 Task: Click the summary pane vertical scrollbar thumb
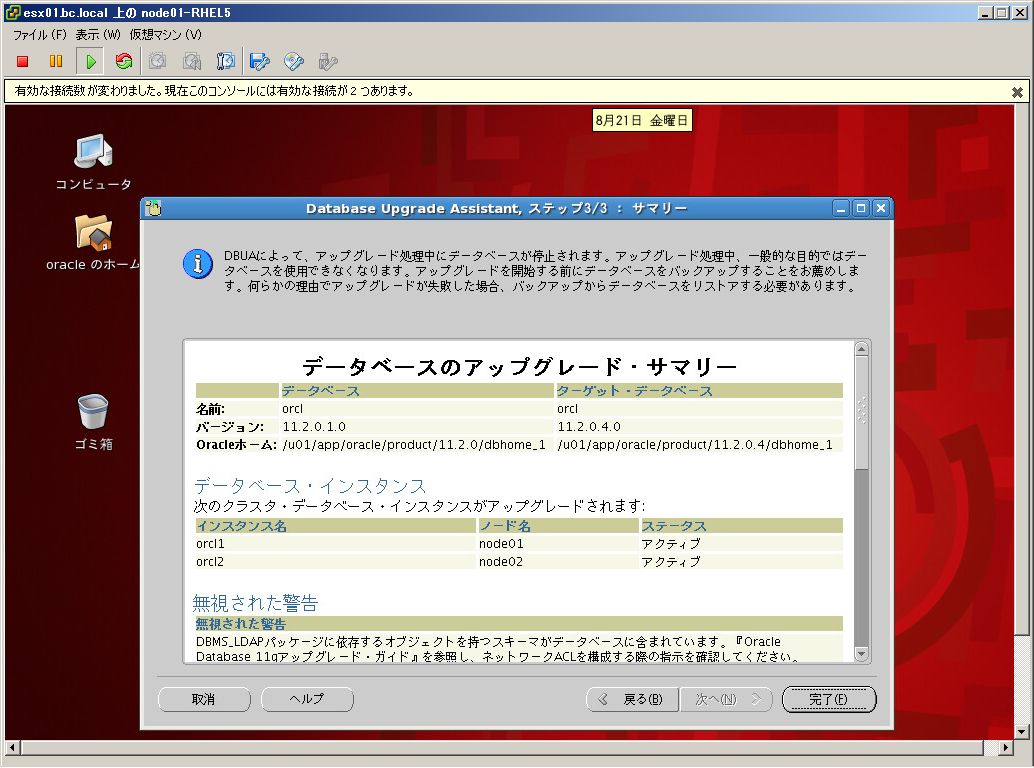coord(861,413)
